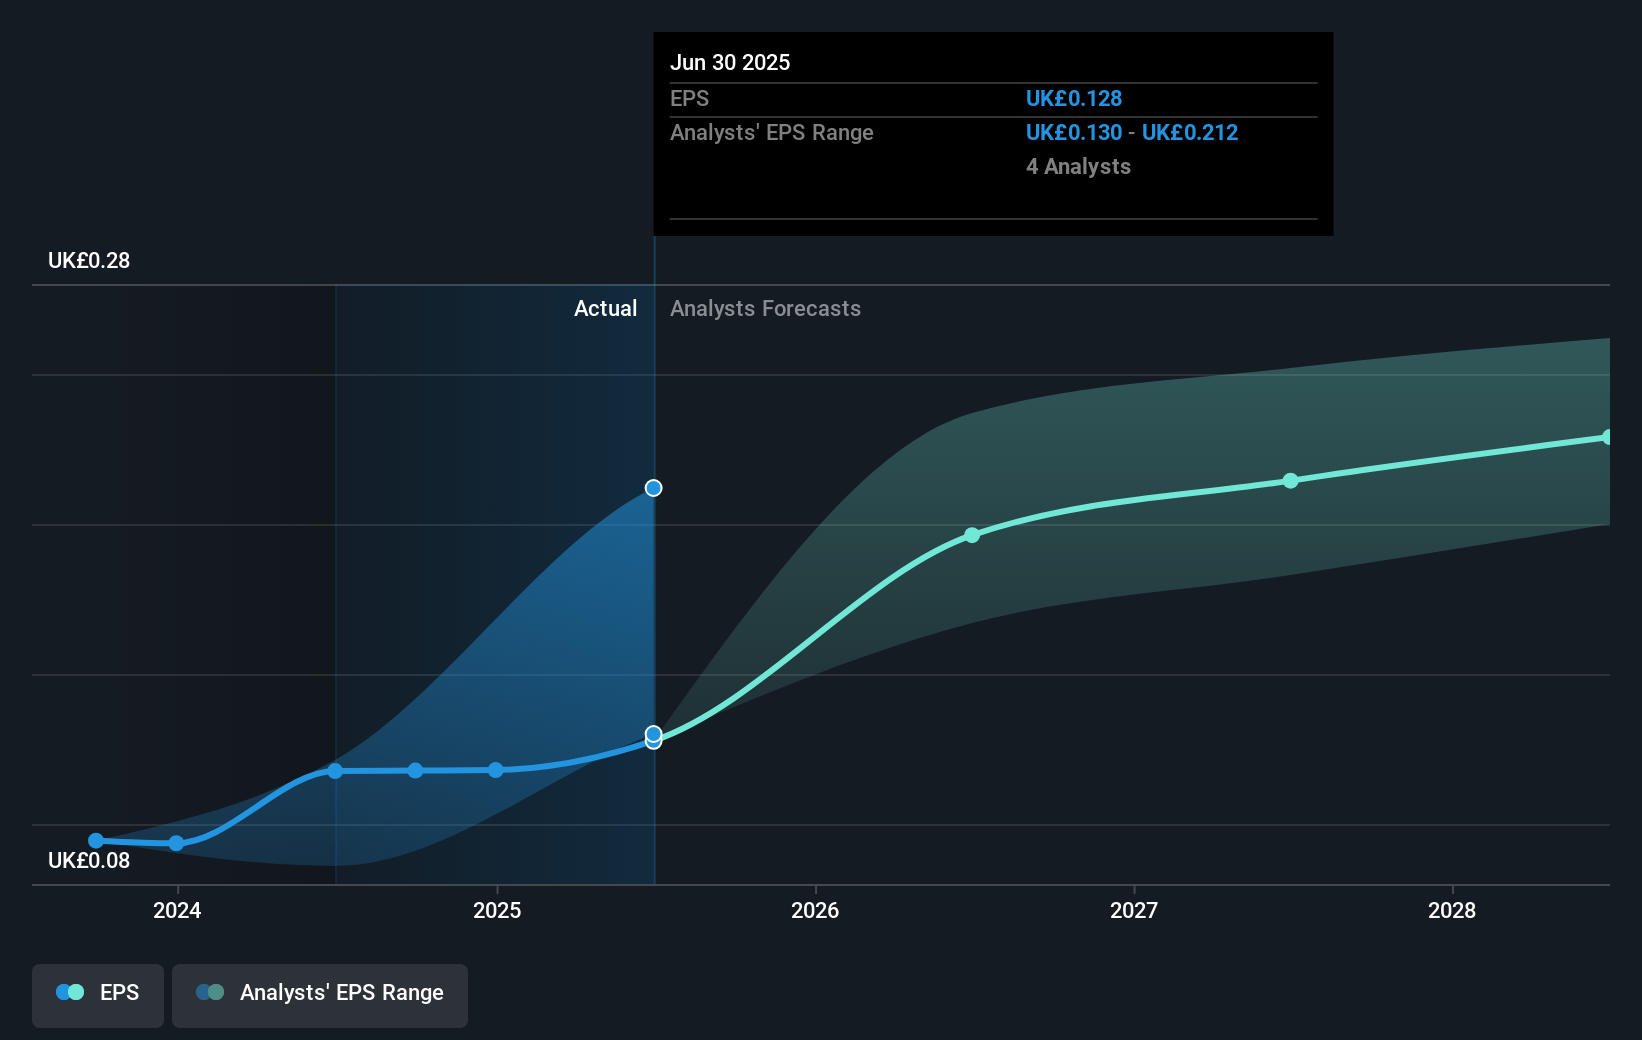Switch to the Analysts Forecasts section label

pyautogui.click(x=765, y=308)
